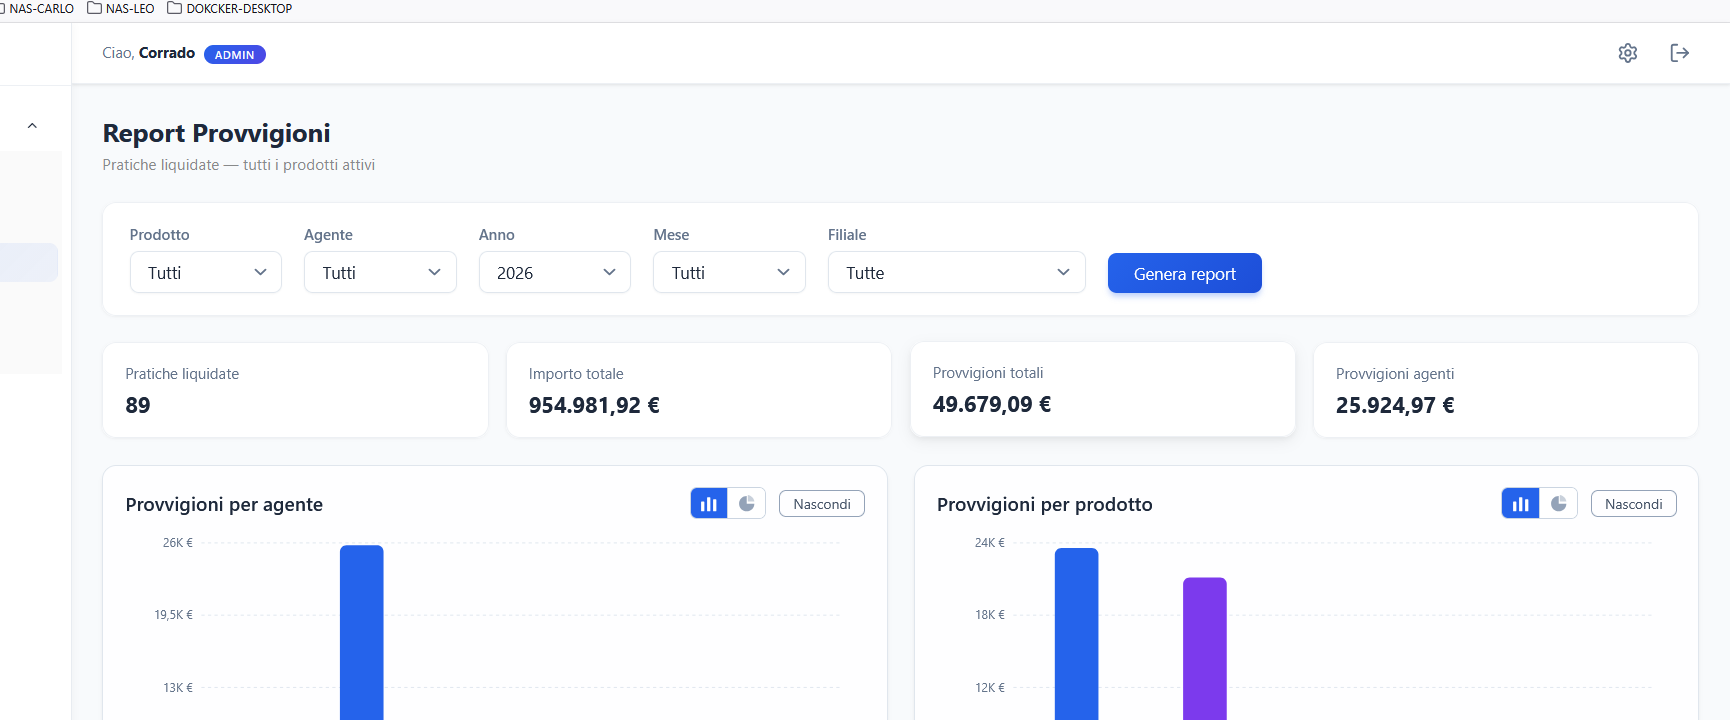Viewport: 1730px width, 720px height.
Task: Hide the Provvigioni per prodotto chart
Action: pyautogui.click(x=1634, y=504)
